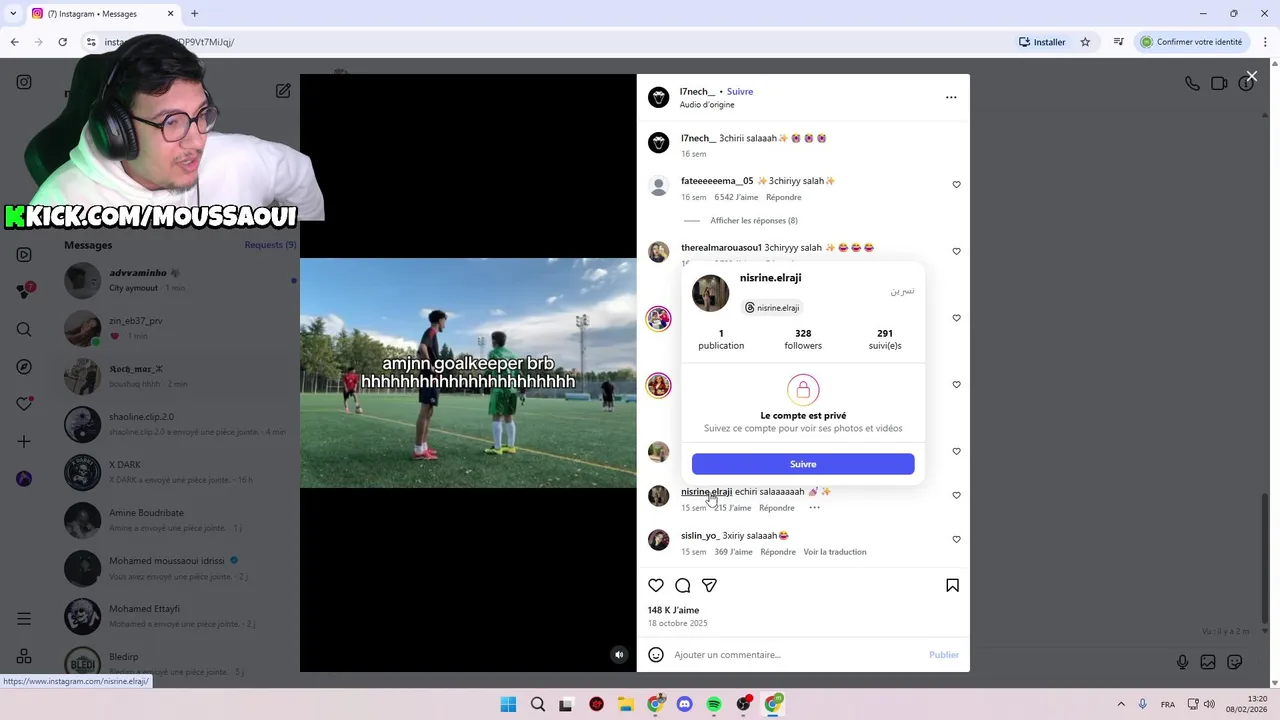Click the football video to pause it

pos(468,373)
